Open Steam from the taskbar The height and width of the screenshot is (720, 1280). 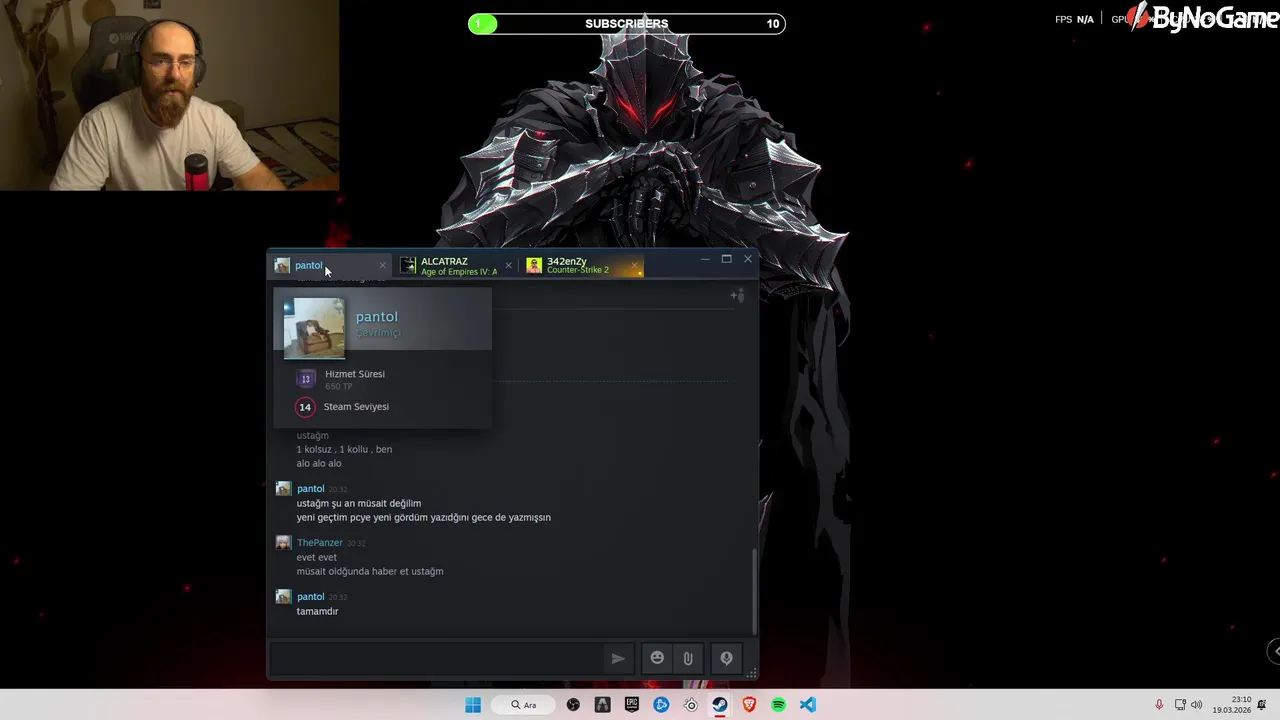[720, 705]
